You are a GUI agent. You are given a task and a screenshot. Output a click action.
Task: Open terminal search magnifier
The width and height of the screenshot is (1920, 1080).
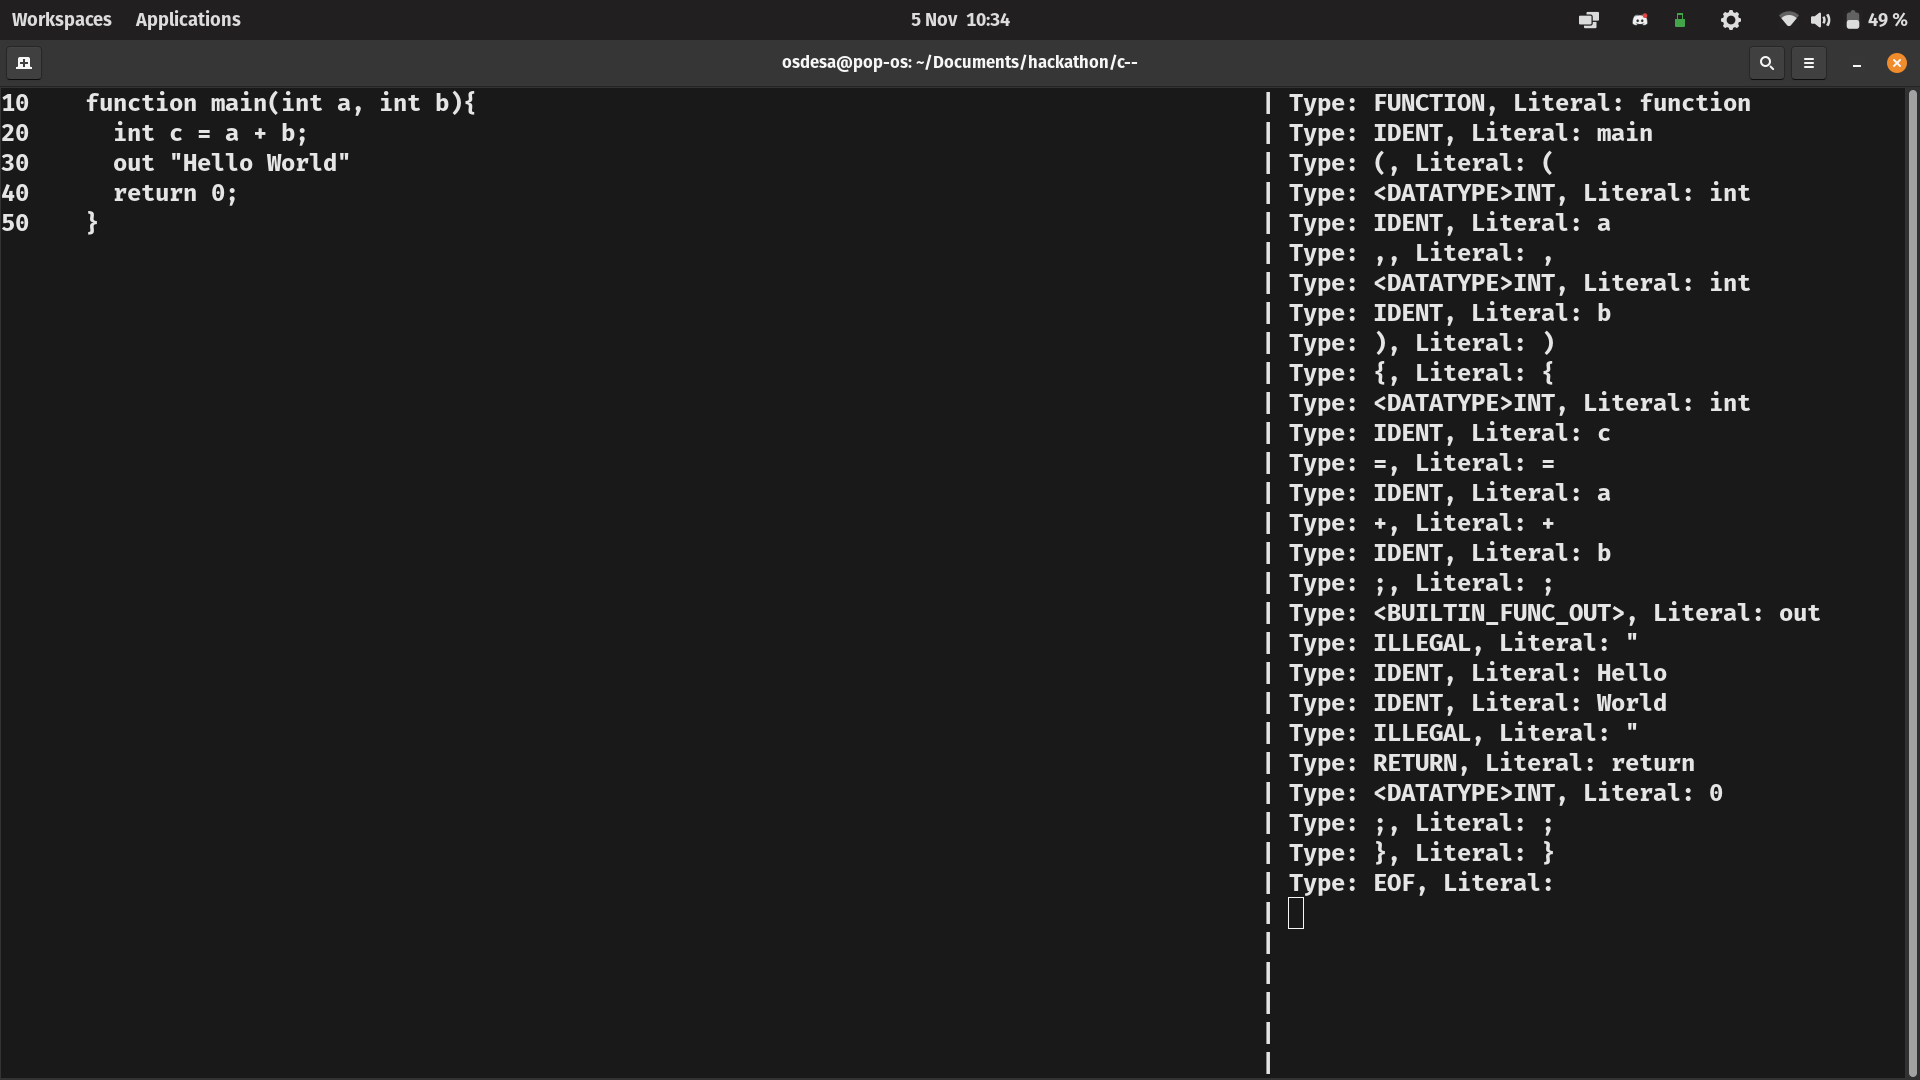(1766, 63)
